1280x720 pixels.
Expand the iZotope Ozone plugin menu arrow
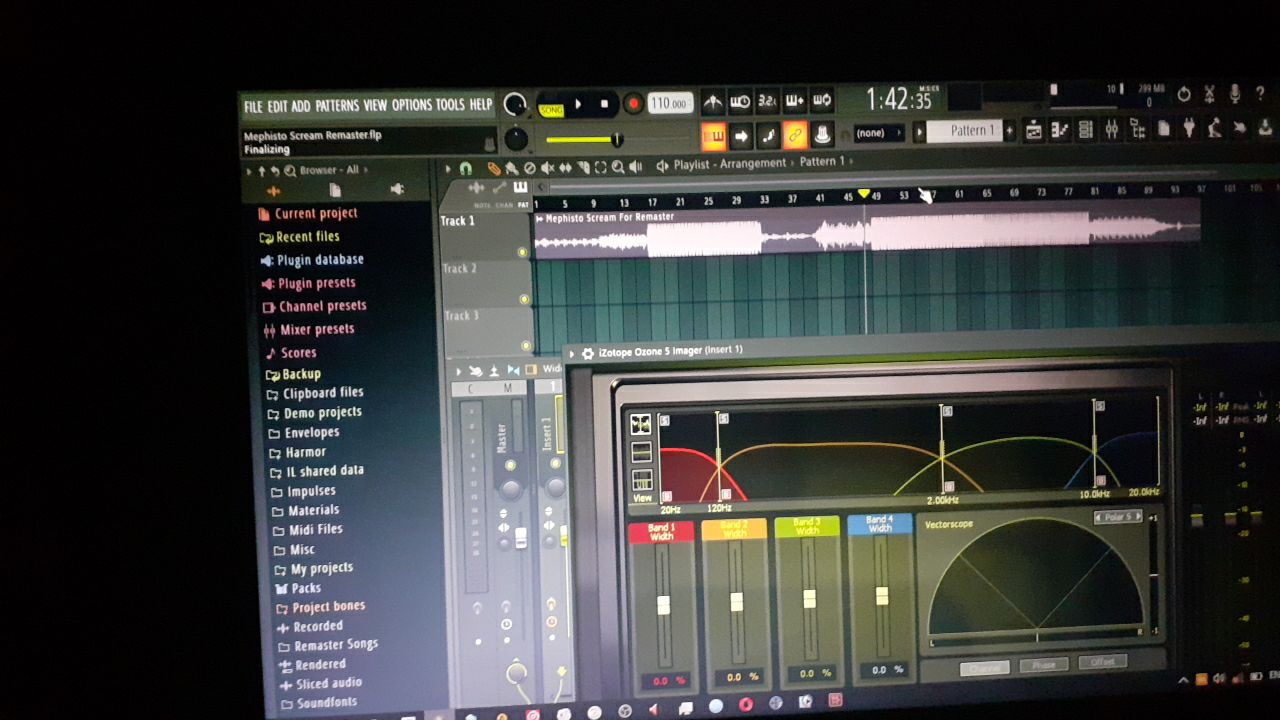pyautogui.click(x=572, y=353)
